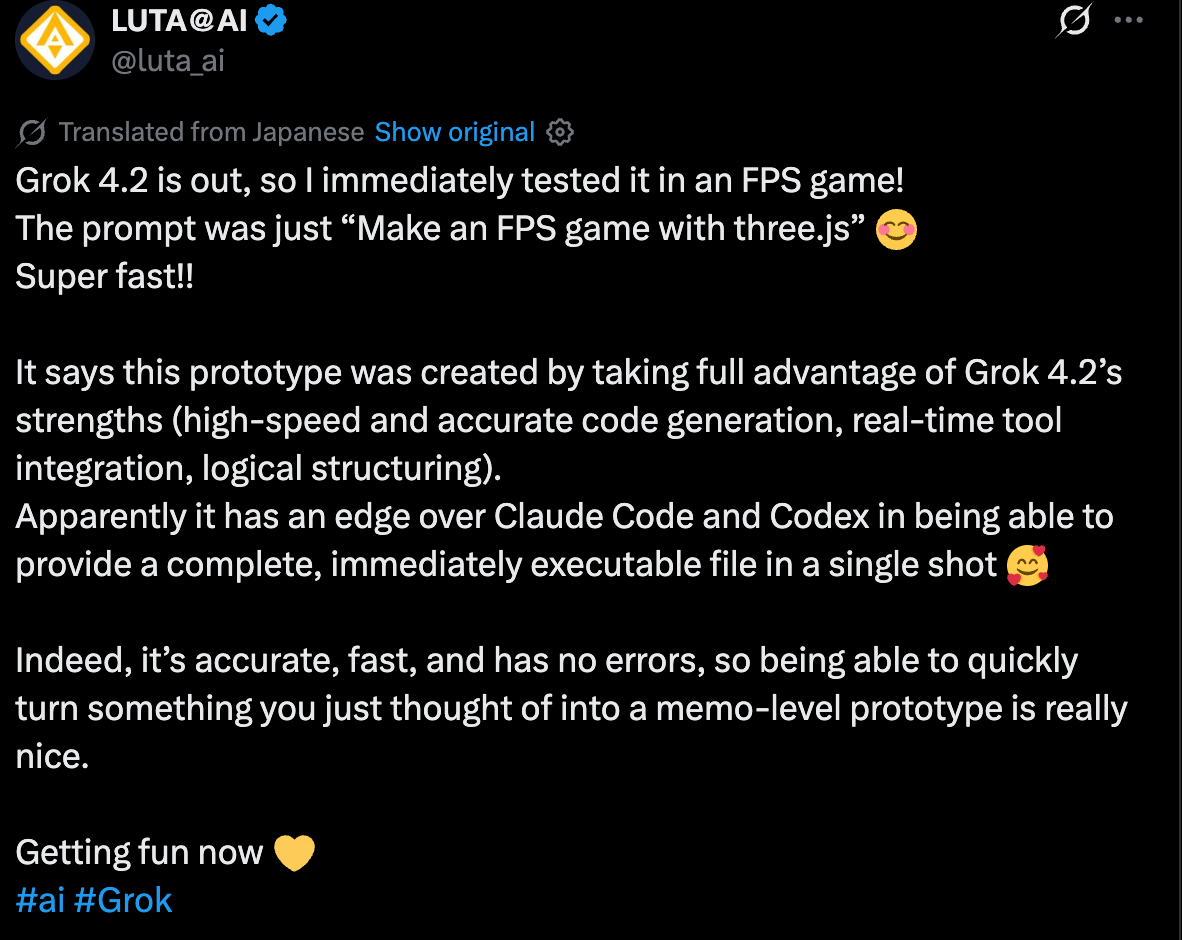Open translation settings gear icon
The image size is (1182, 940).
(561, 132)
